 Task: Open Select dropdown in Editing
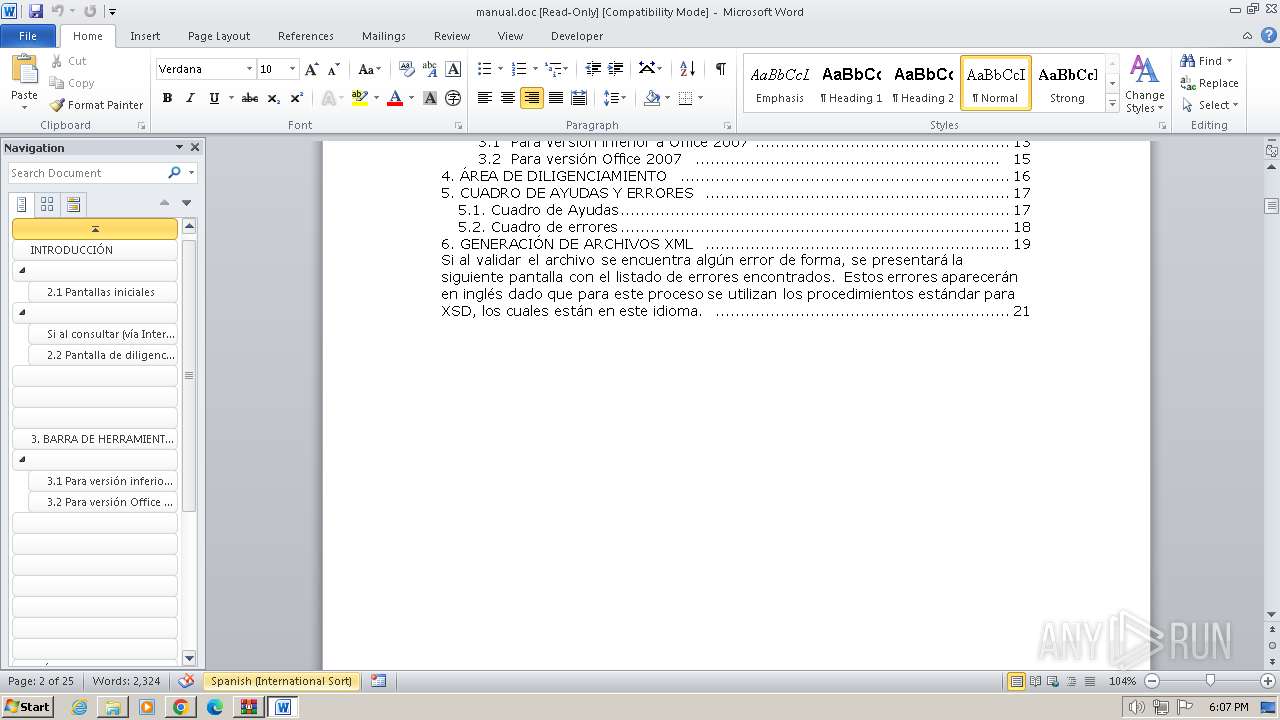point(1210,105)
